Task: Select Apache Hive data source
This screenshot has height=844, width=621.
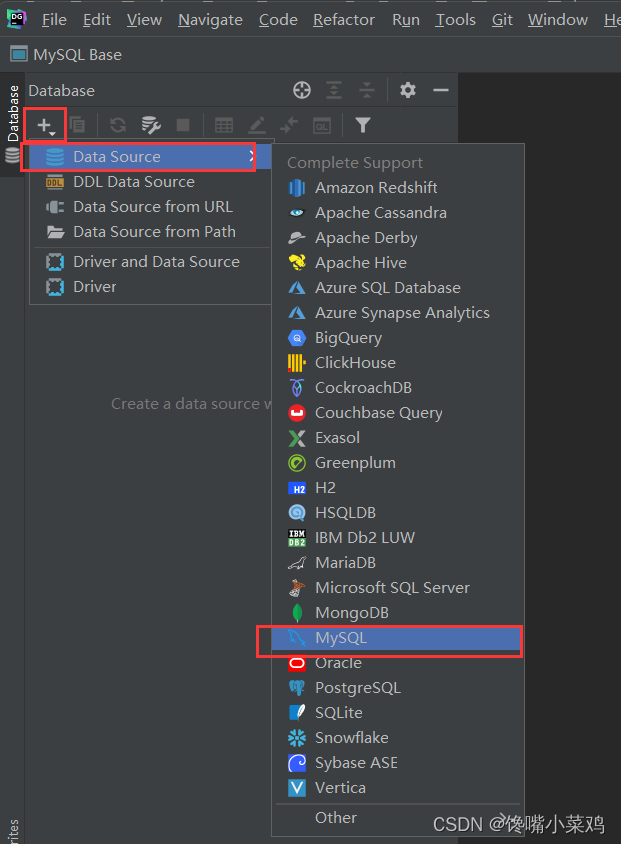Action: (398, 263)
